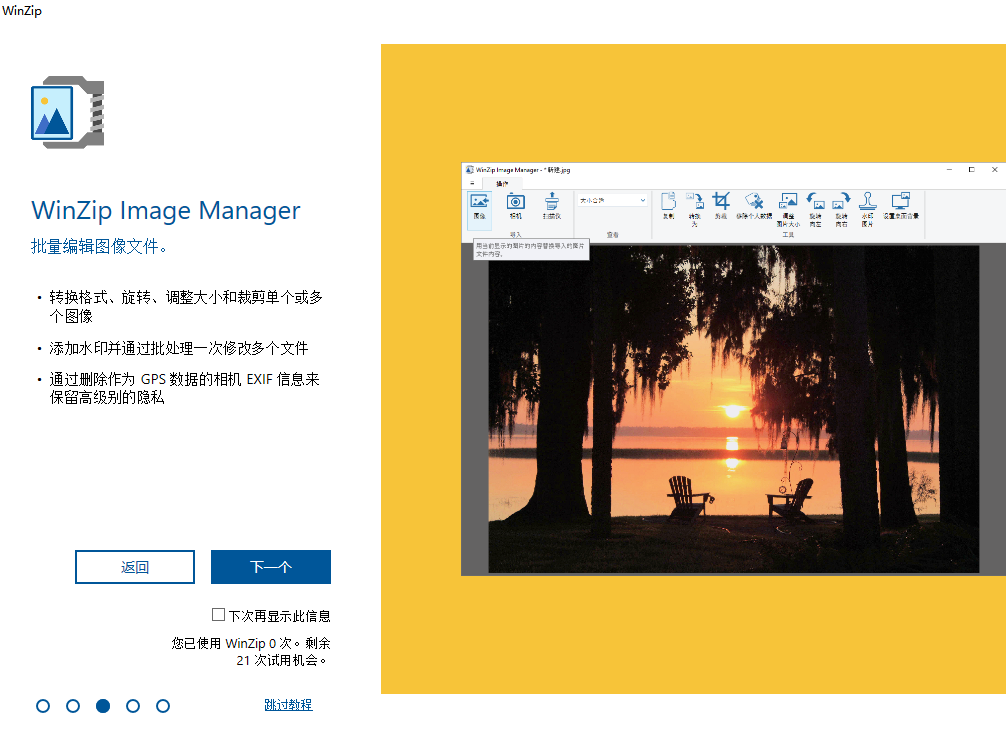Skip the tutorial via 跳过教程 link

[x=288, y=705]
